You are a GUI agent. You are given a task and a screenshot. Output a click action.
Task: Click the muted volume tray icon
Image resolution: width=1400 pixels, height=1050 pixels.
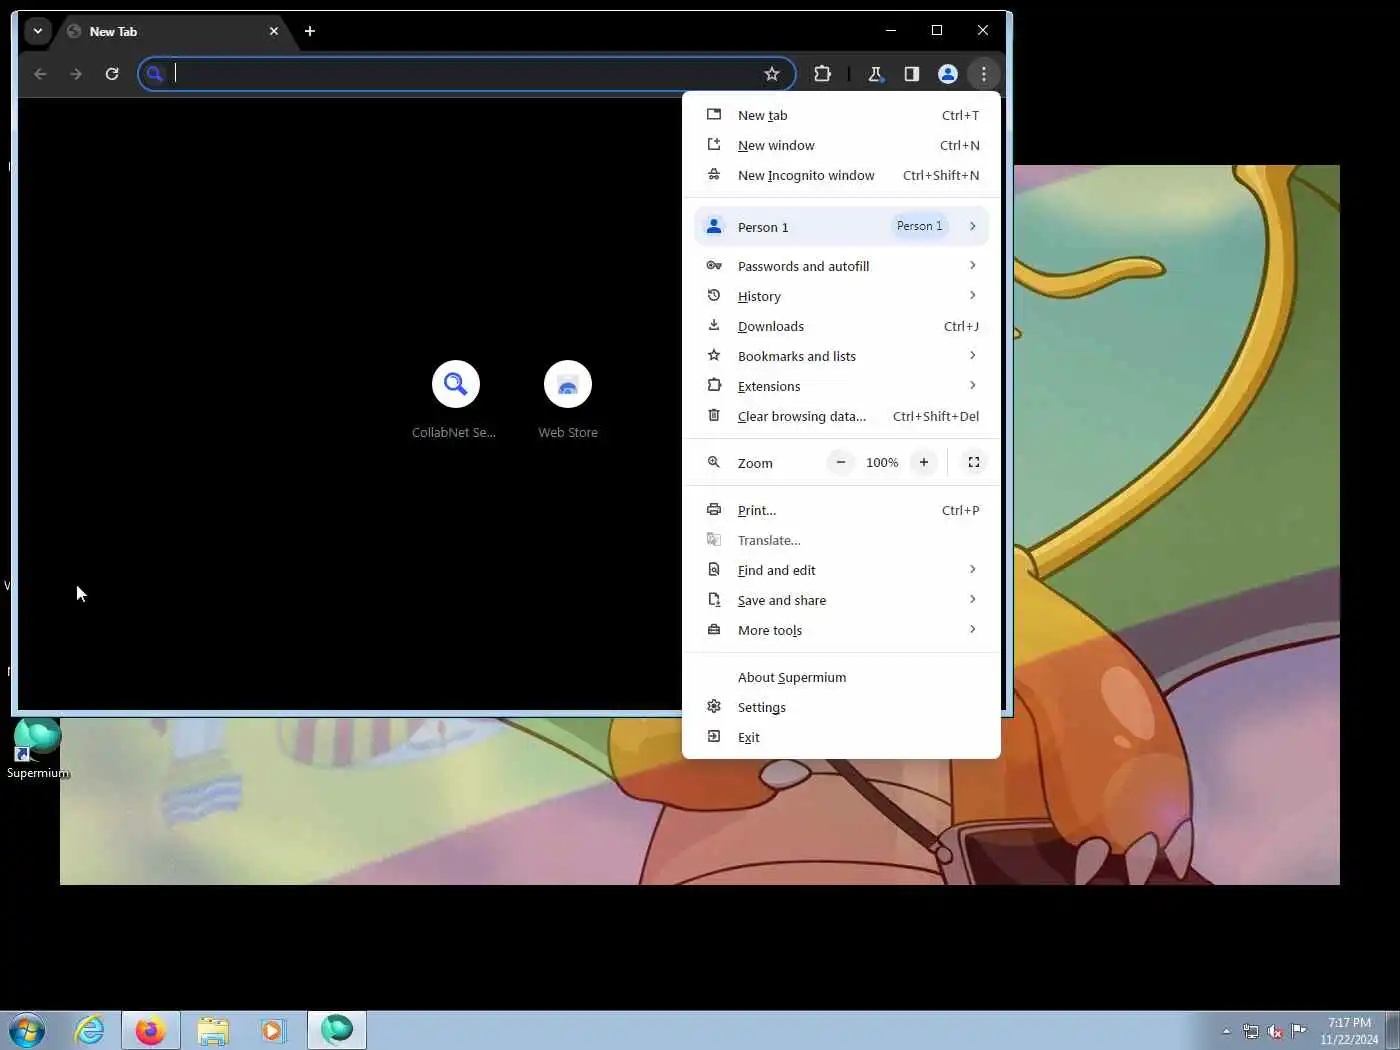[1275, 1031]
